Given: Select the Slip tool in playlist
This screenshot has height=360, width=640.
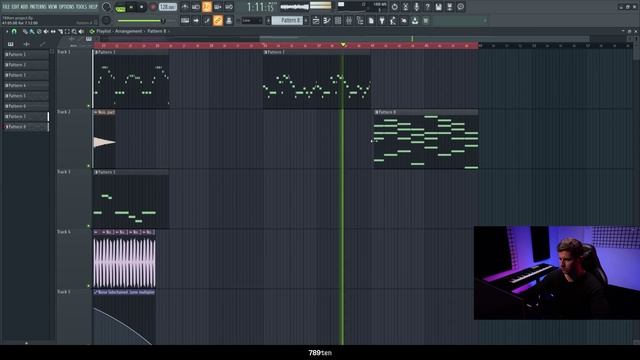Looking at the screenshot, I should pyautogui.click(x=53, y=31).
